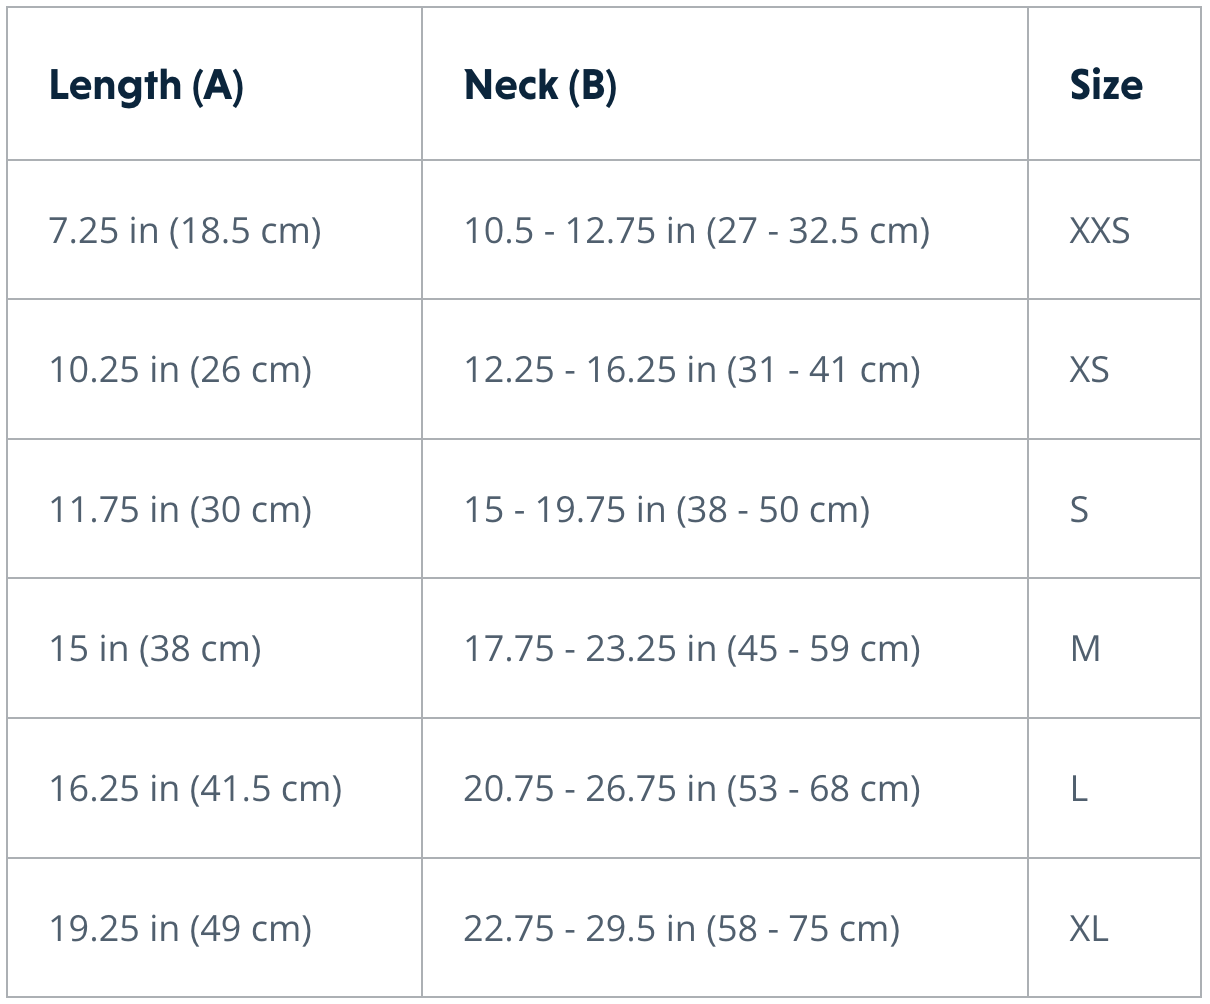Select the M size cell

point(1085,649)
